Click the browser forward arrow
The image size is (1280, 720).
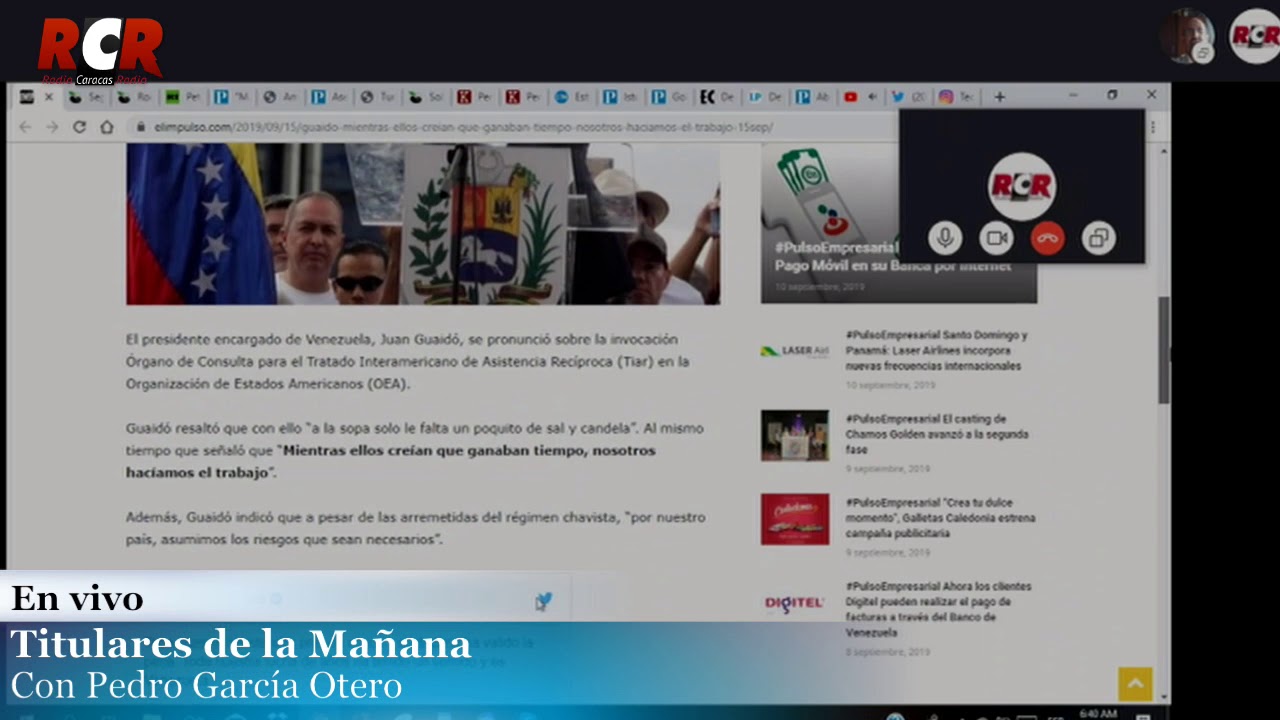coord(52,127)
